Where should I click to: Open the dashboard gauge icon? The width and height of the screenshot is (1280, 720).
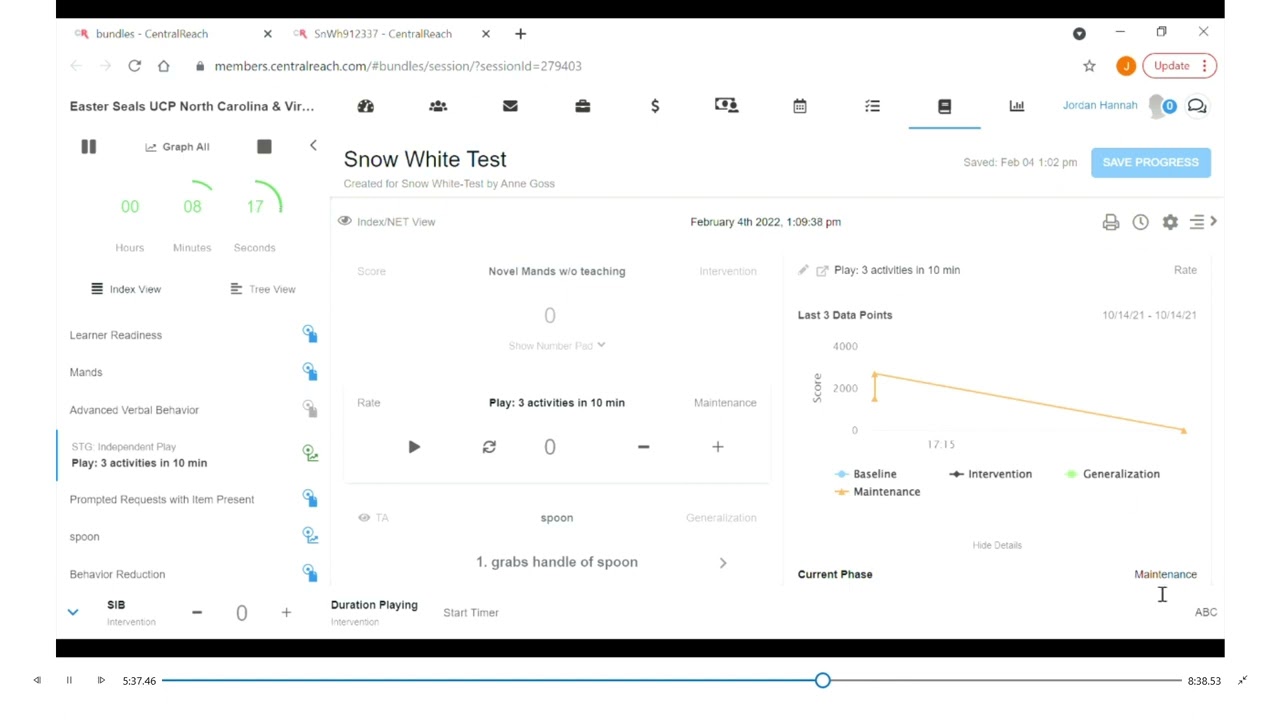(365, 106)
